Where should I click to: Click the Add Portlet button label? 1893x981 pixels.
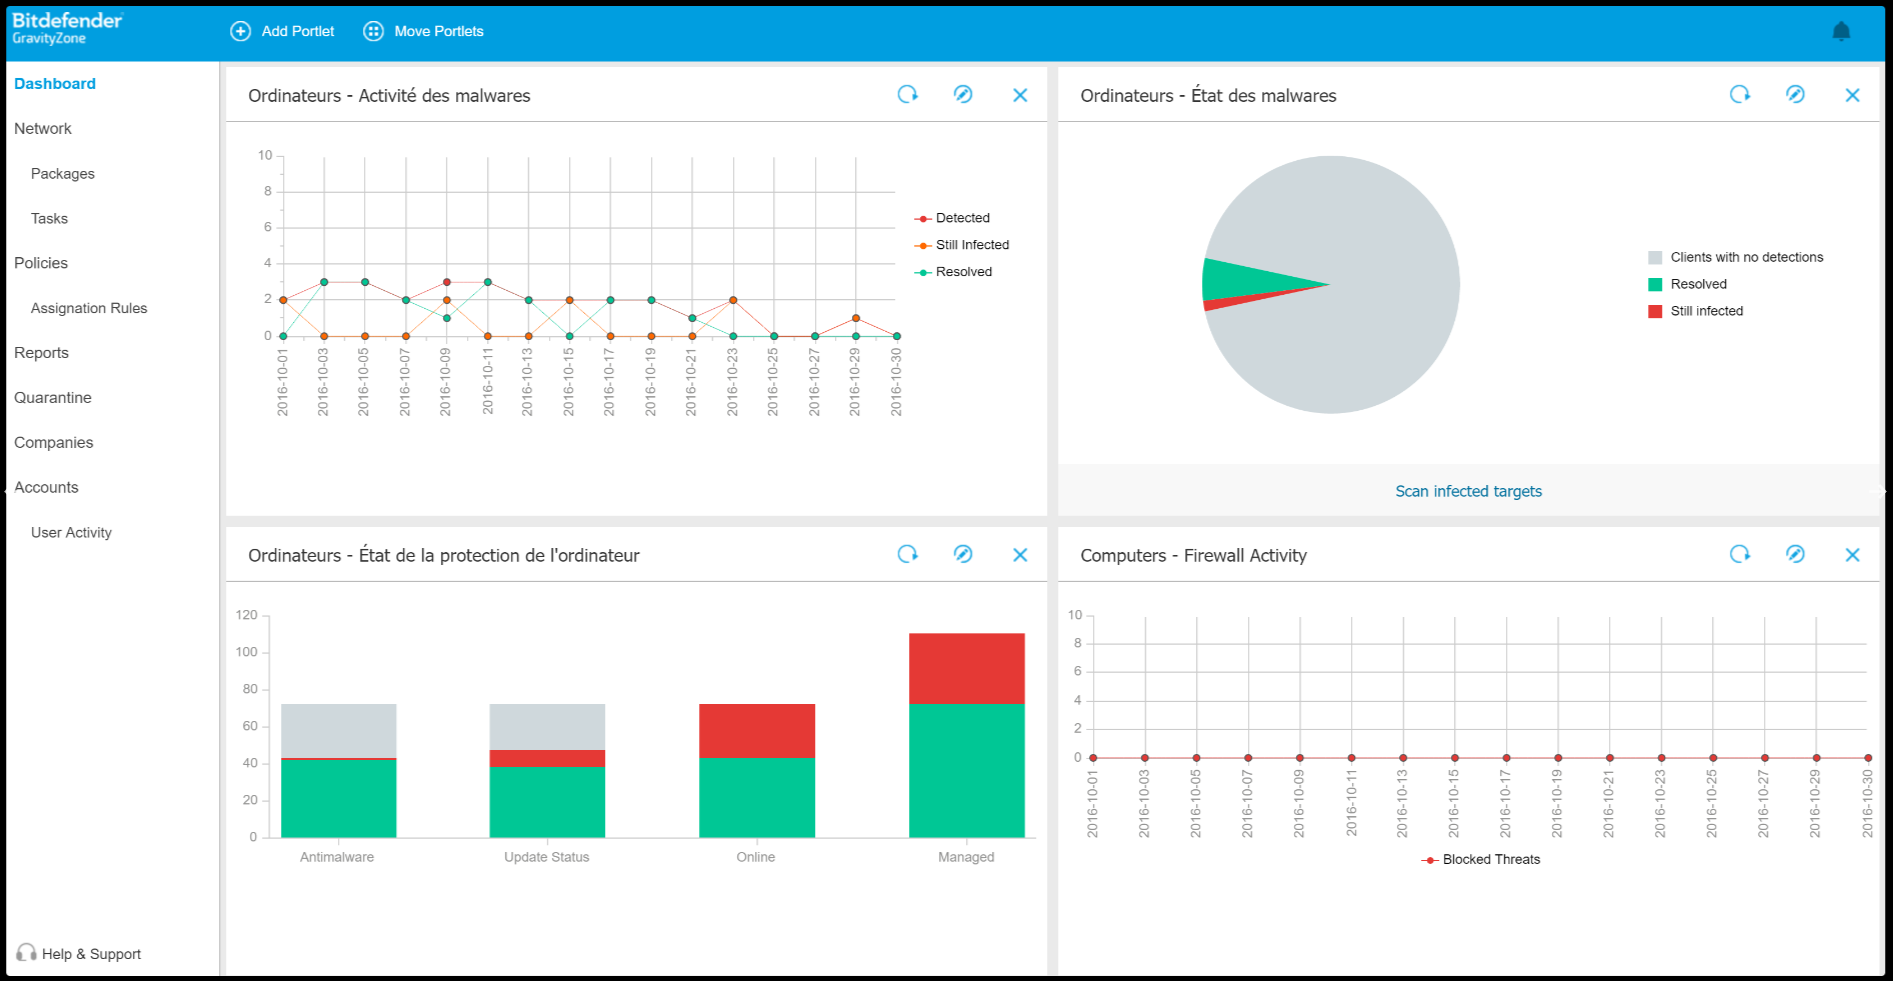coord(298,31)
